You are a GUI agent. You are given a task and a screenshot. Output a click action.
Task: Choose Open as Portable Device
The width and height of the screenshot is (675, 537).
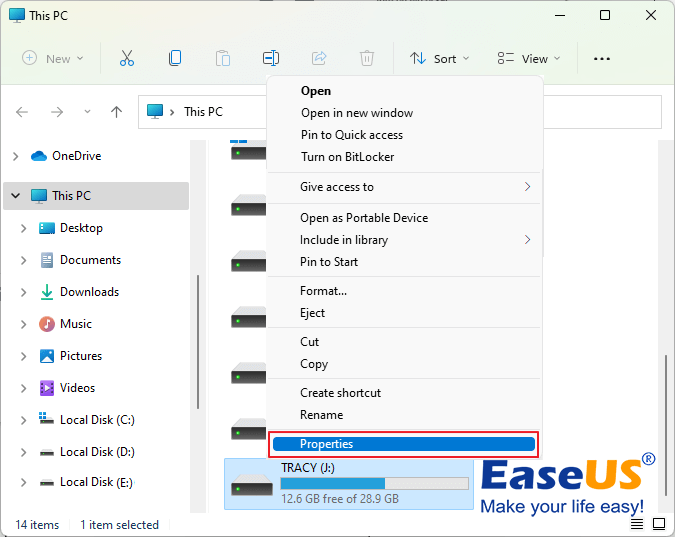click(x=404, y=218)
